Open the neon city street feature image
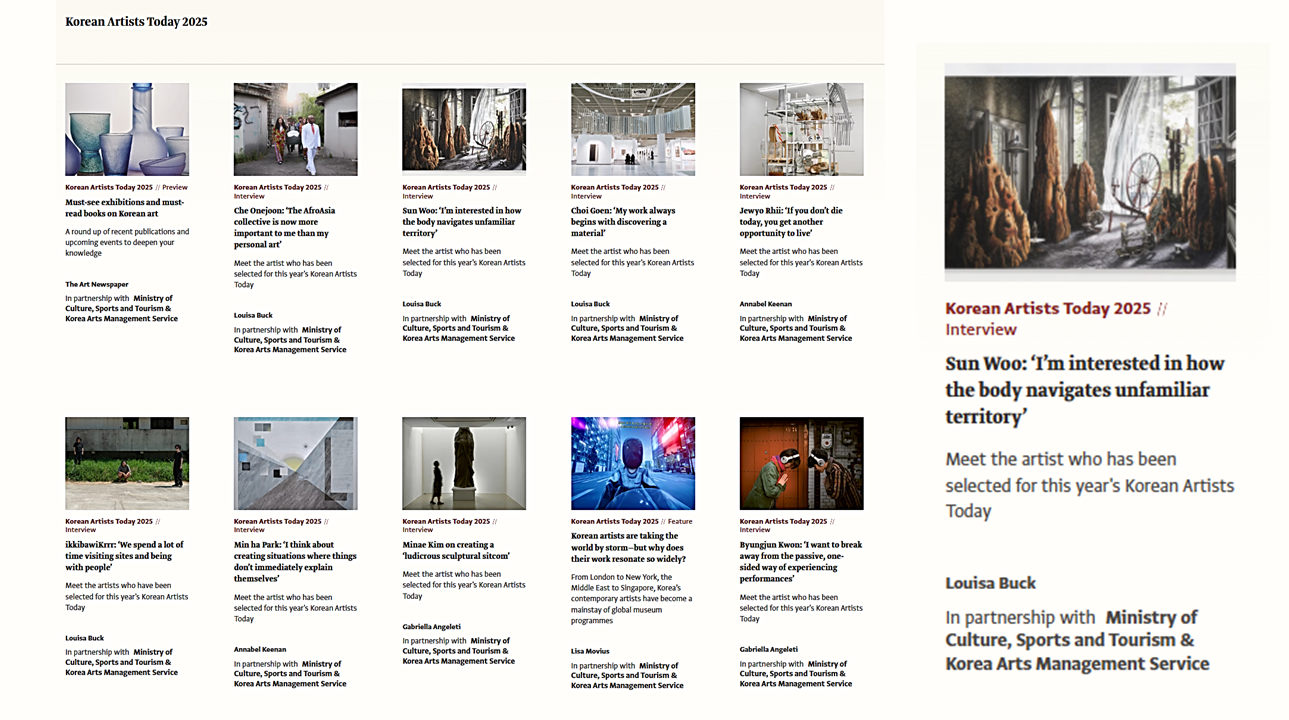 point(632,463)
